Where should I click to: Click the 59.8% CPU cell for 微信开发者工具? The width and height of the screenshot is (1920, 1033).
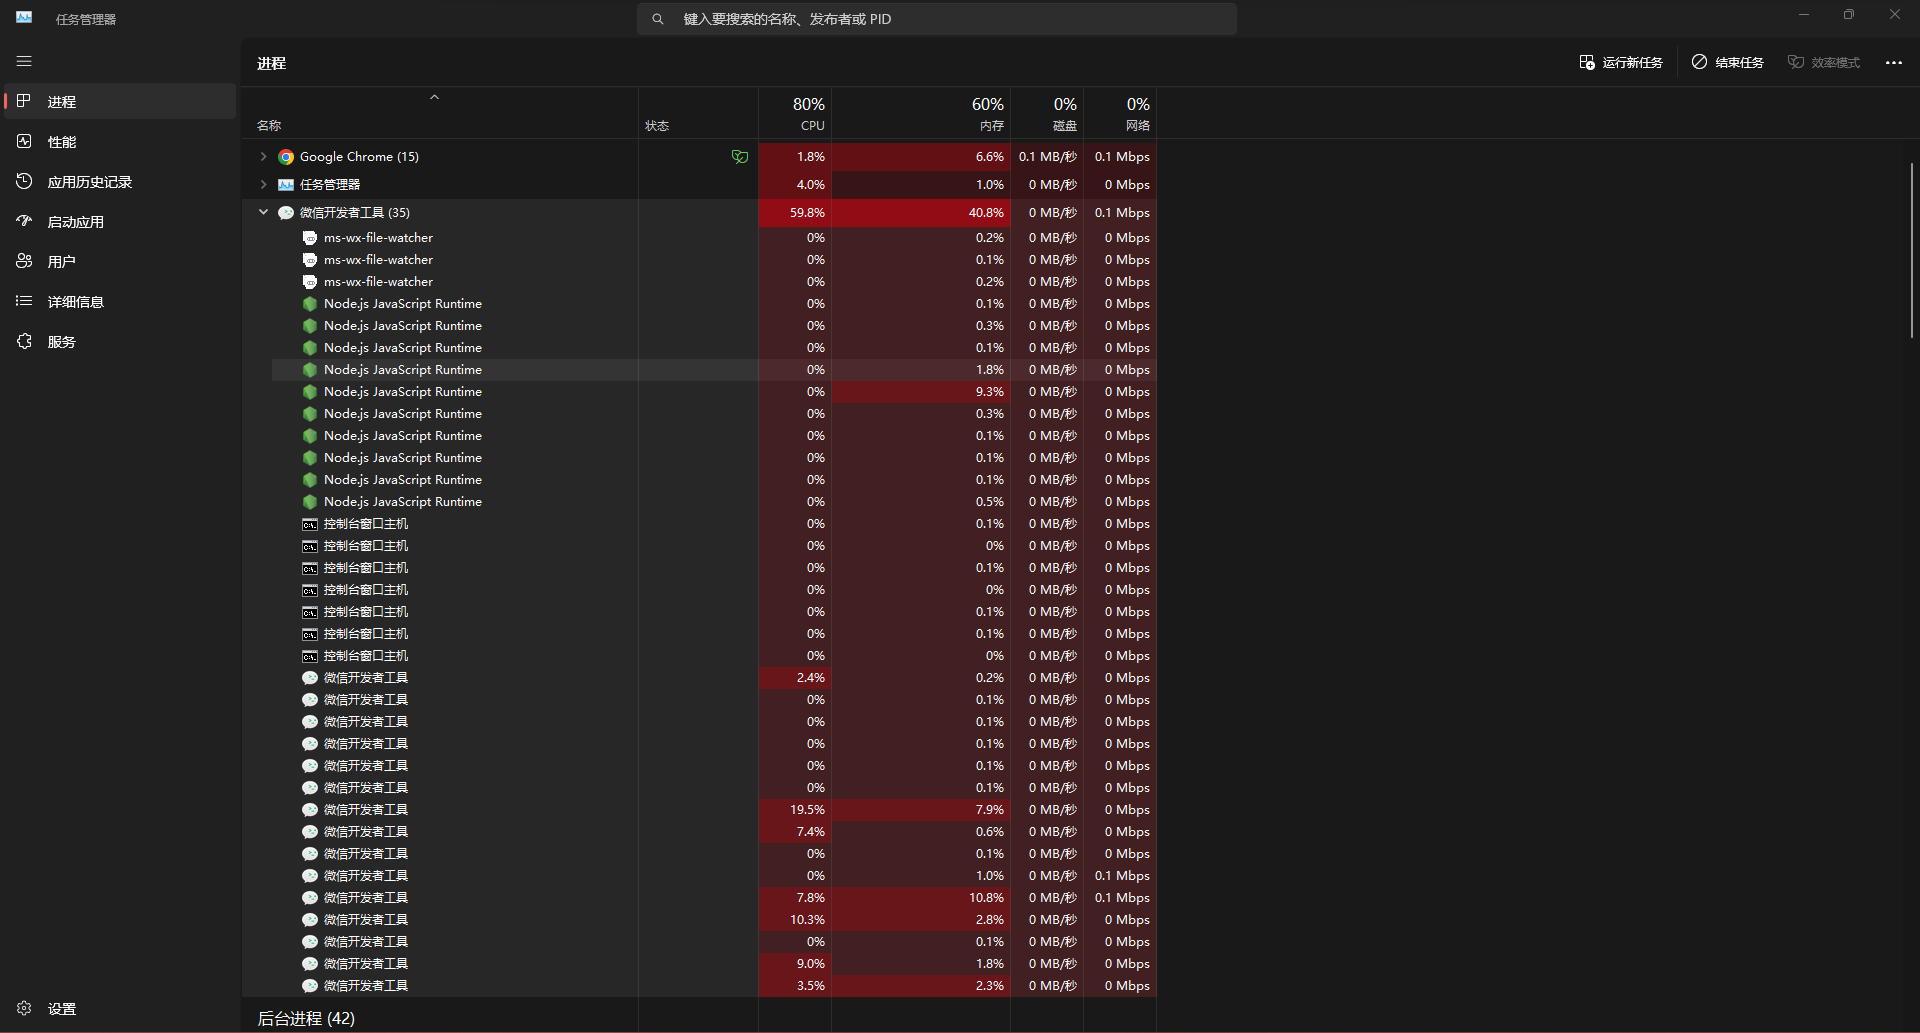click(795, 213)
